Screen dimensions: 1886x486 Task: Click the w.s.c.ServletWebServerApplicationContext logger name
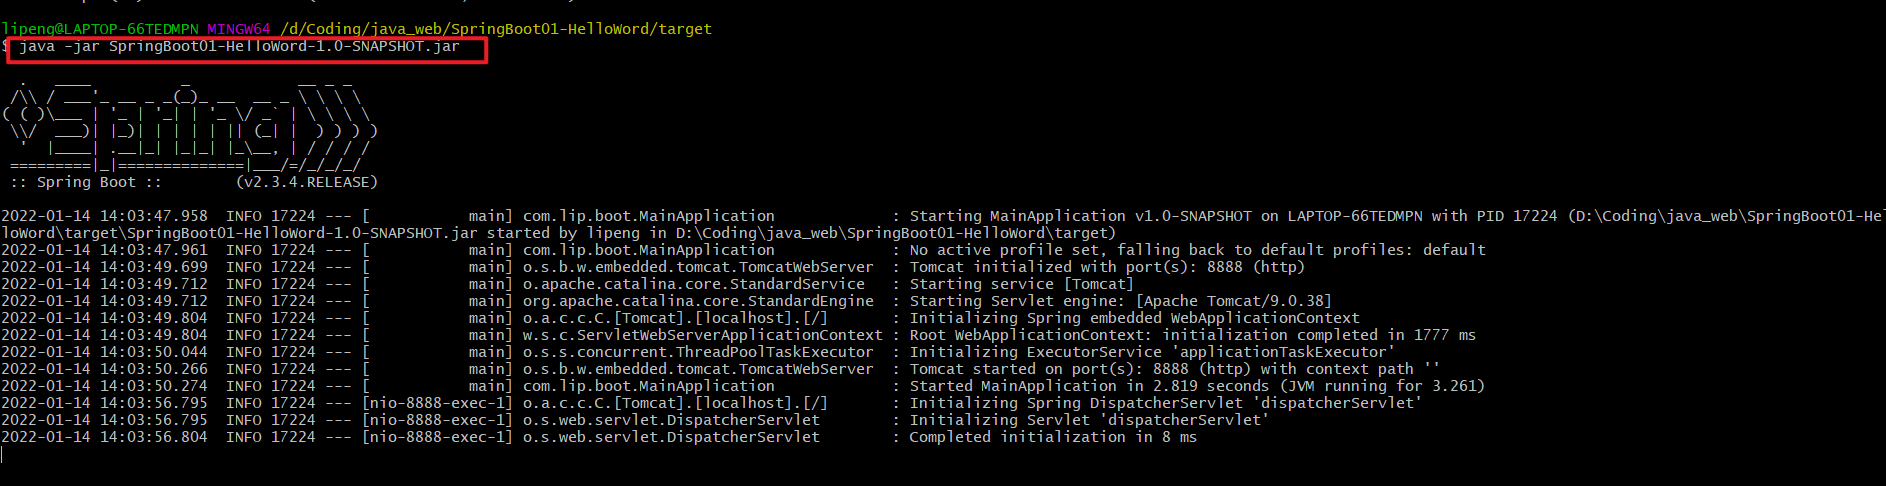click(x=702, y=335)
